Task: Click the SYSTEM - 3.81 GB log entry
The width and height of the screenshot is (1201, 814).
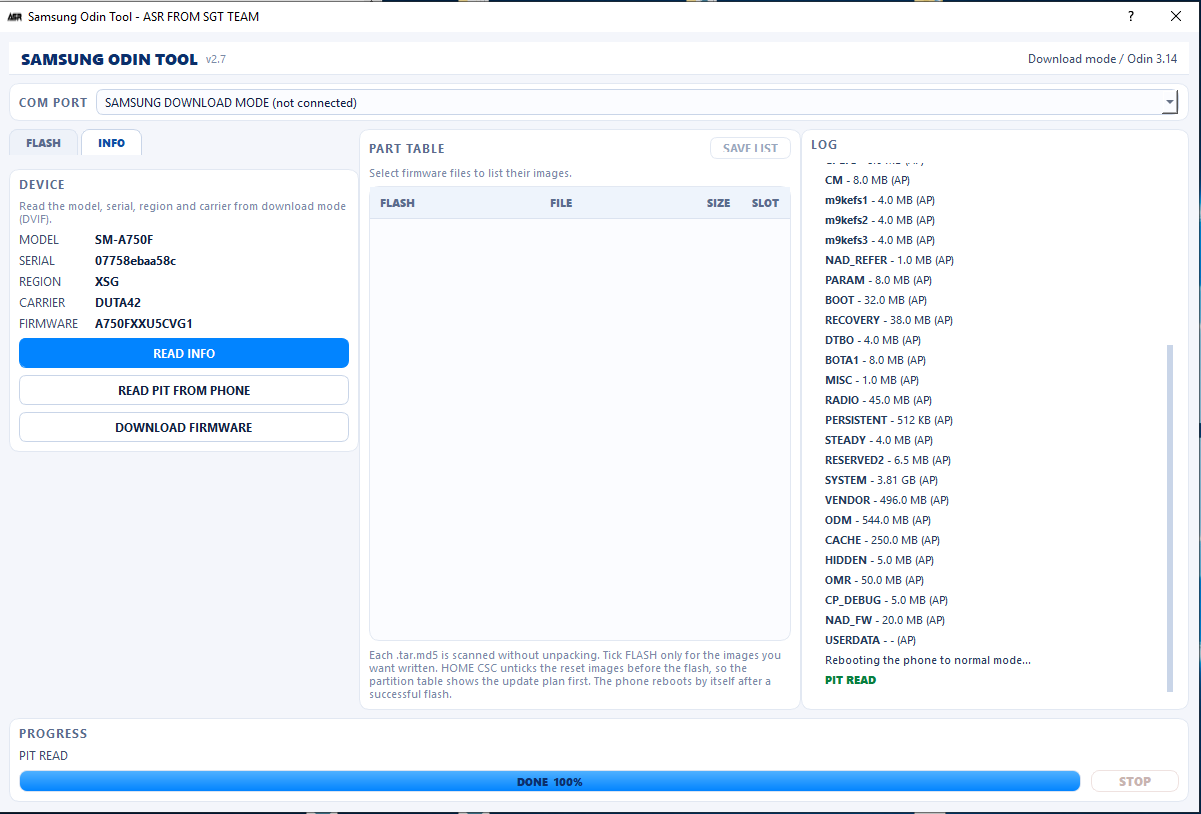Action: [882, 480]
